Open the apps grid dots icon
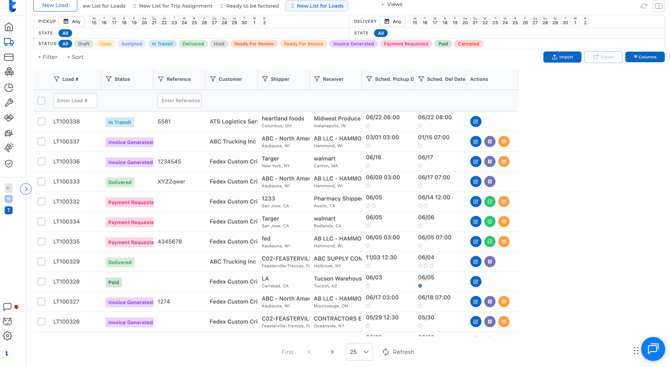The height and width of the screenshot is (367, 670). [x=636, y=350]
